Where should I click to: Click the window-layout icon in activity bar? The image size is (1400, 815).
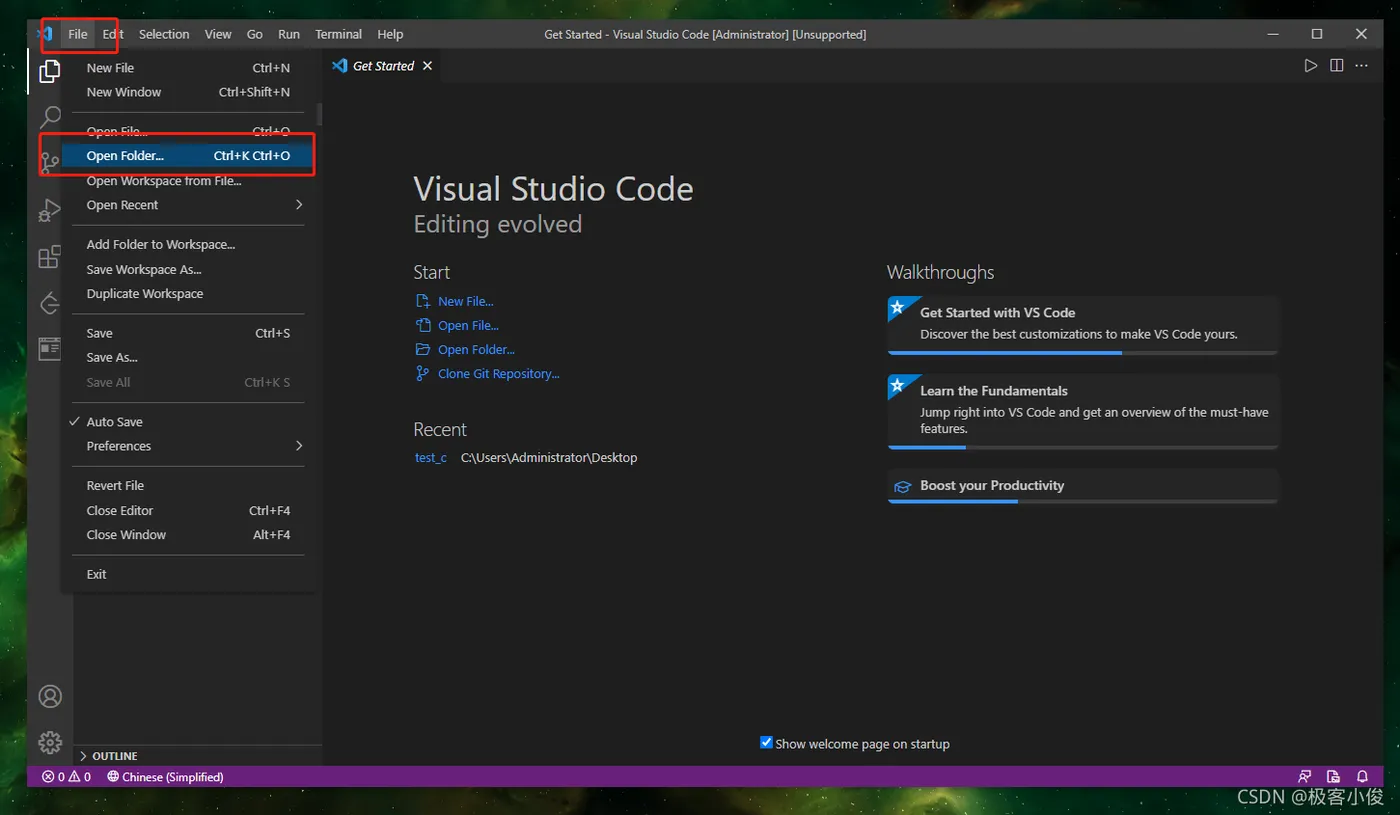49,348
